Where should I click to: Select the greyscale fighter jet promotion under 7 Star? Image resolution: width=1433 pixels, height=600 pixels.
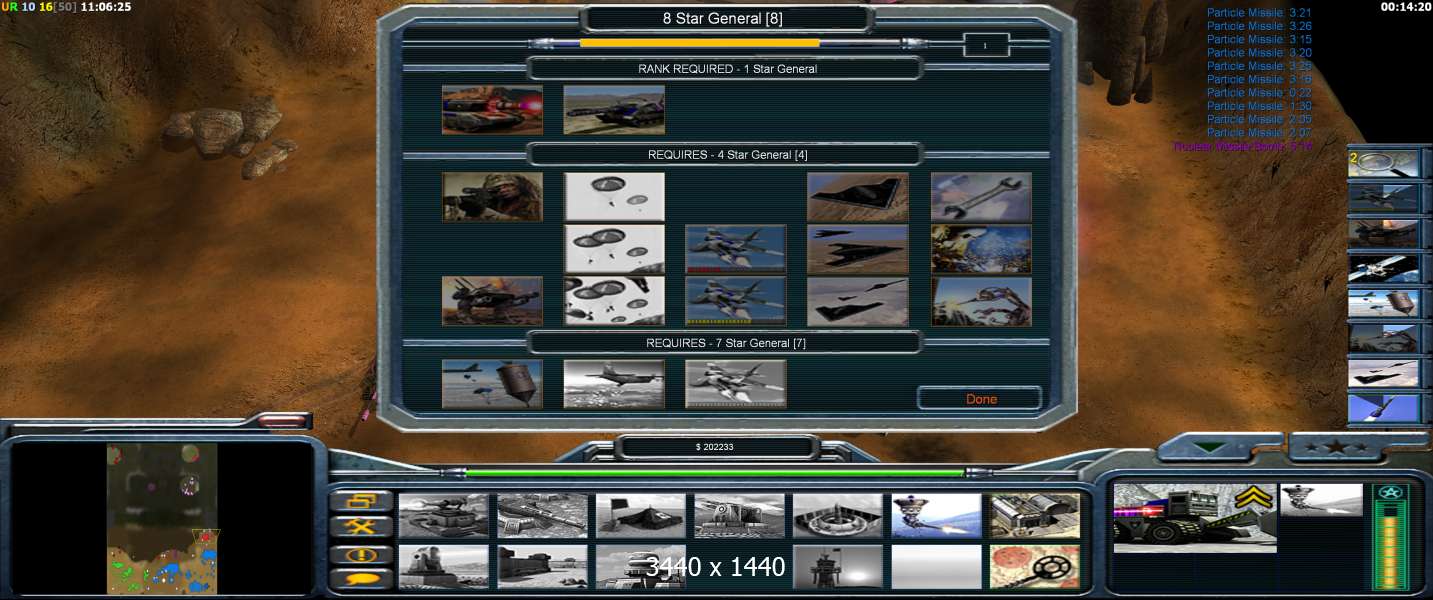tap(736, 384)
